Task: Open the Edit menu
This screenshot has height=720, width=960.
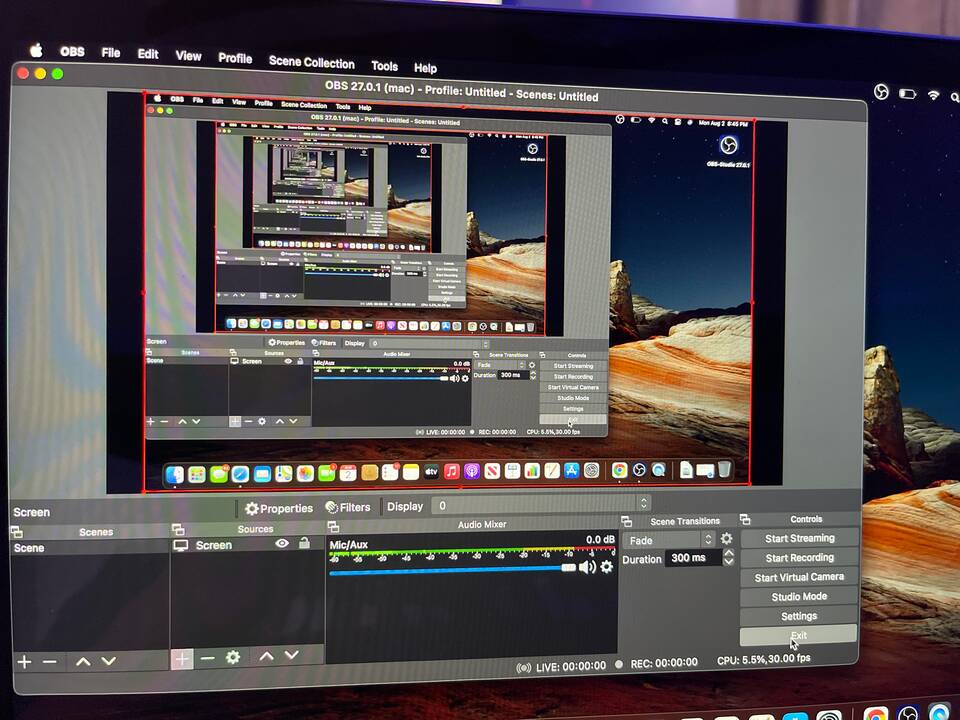Action: coord(148,54)
